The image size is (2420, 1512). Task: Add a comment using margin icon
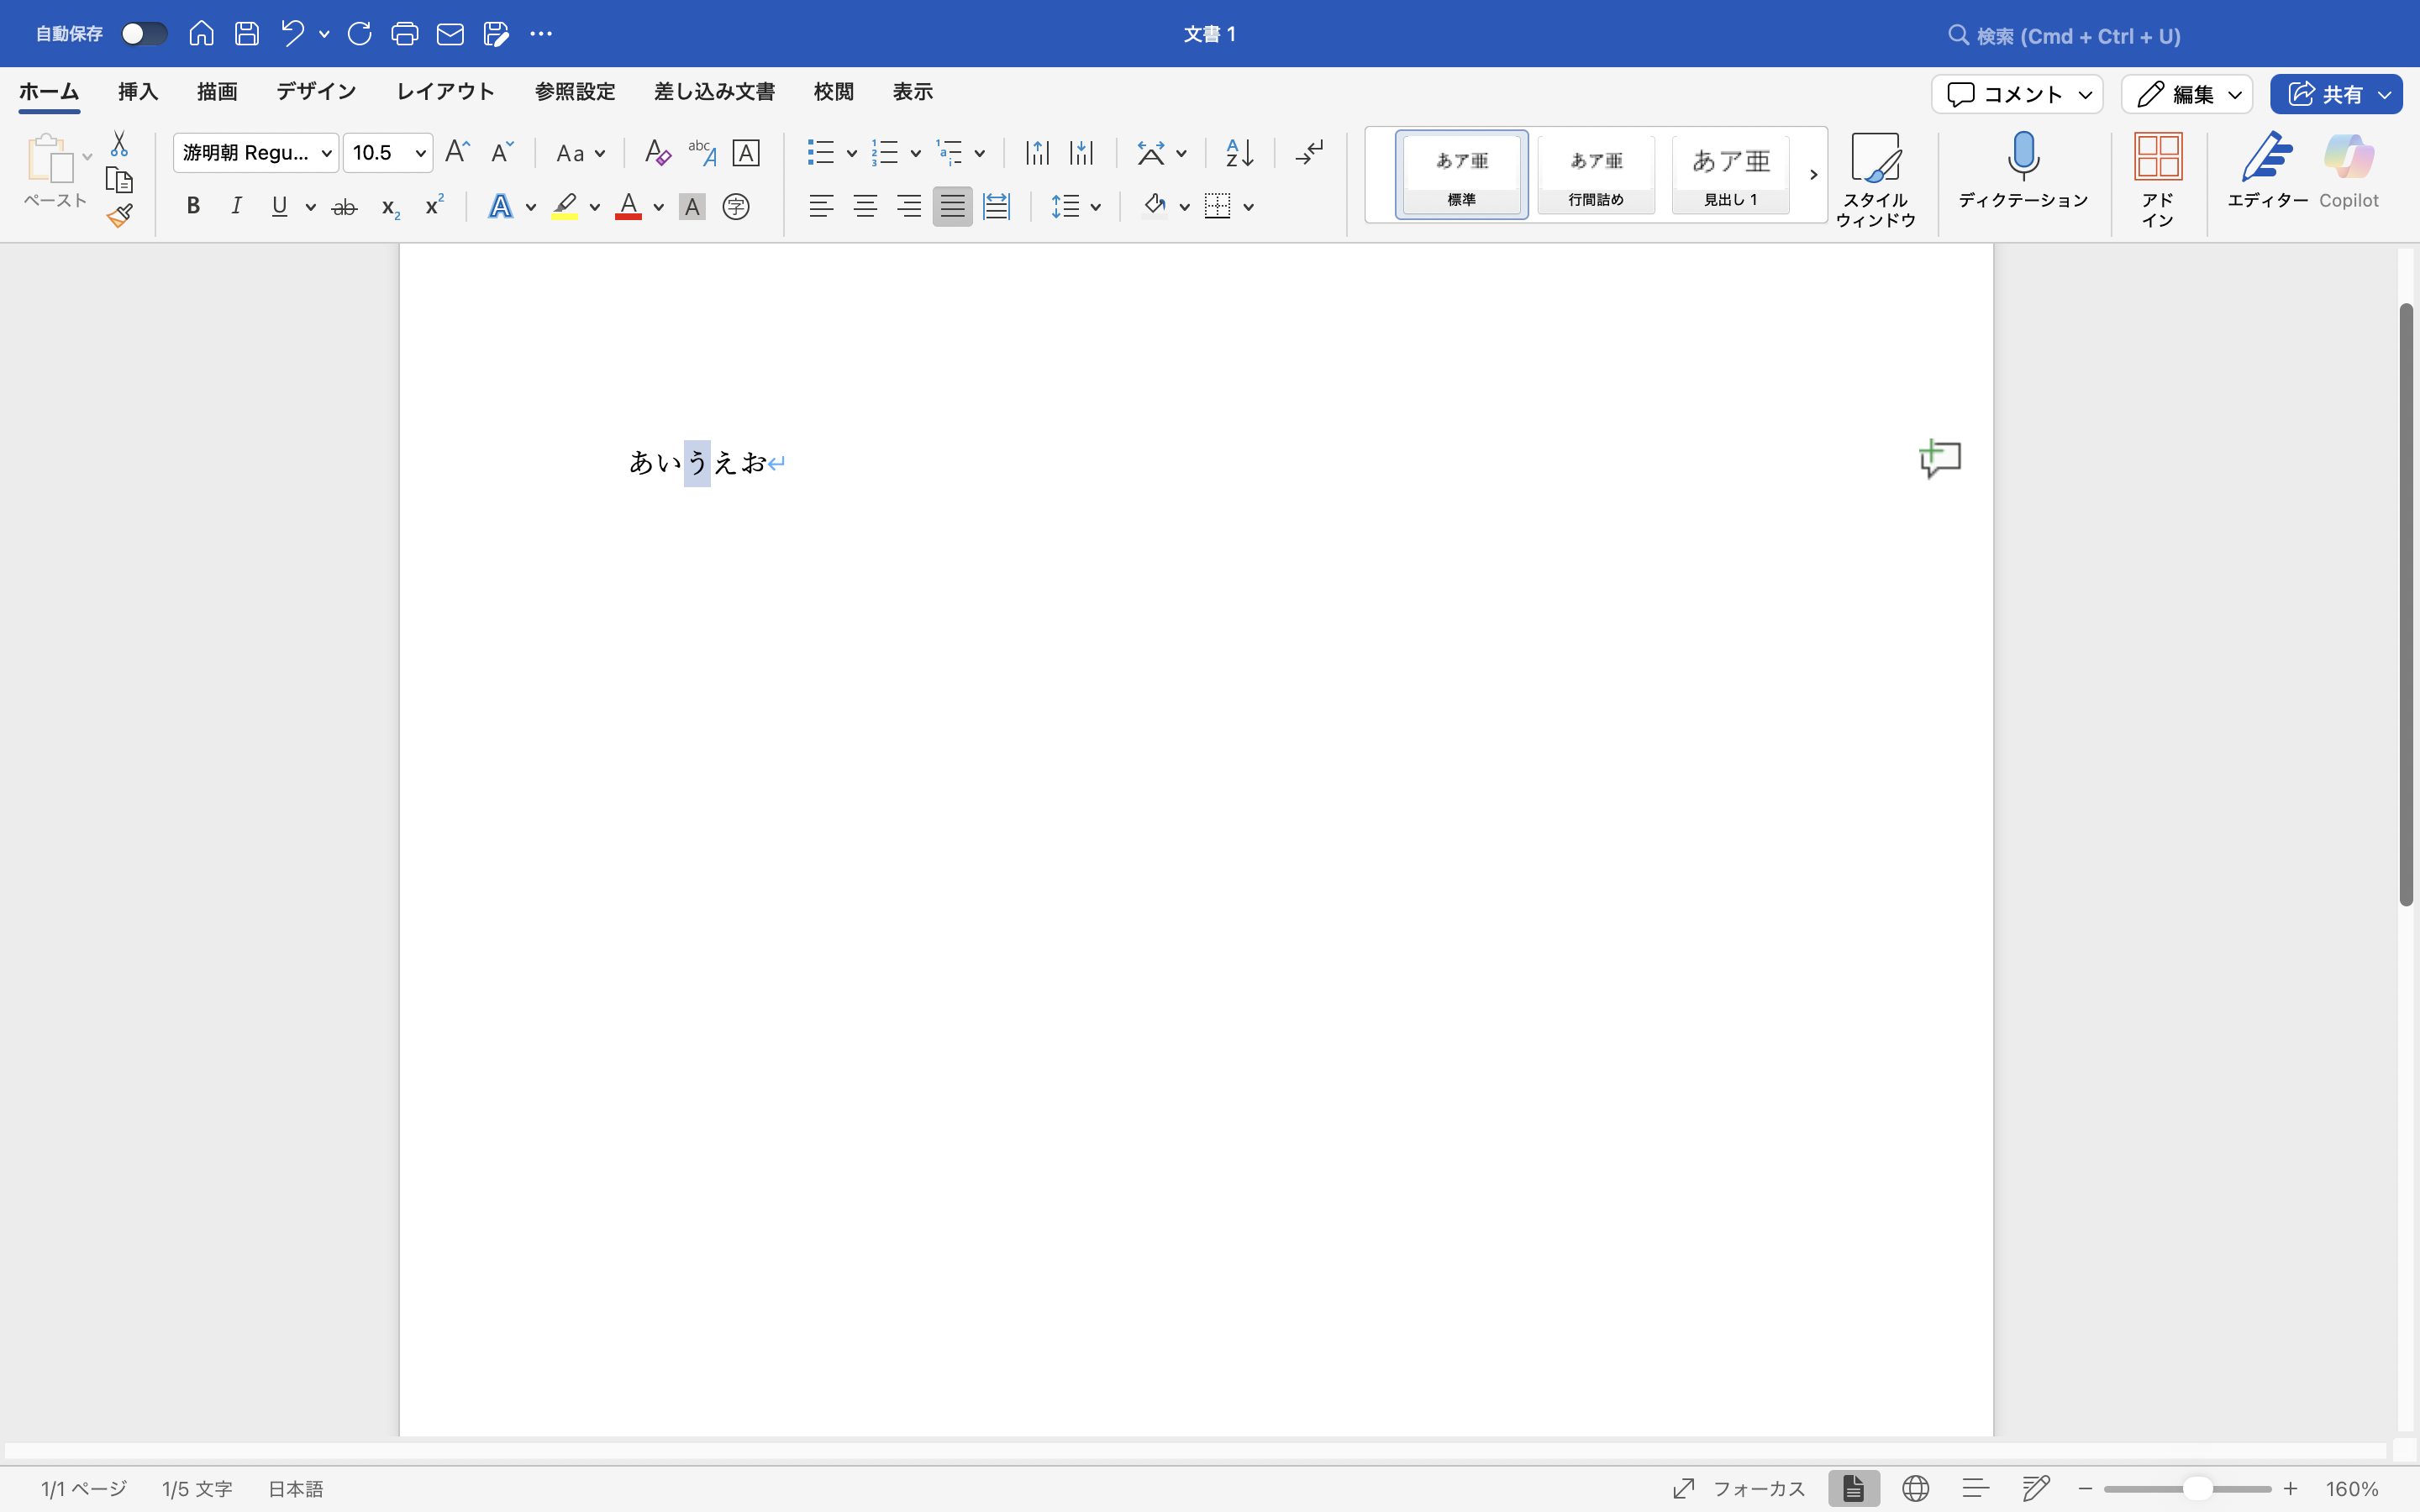pyautogui.click(x=1940, y=459)
